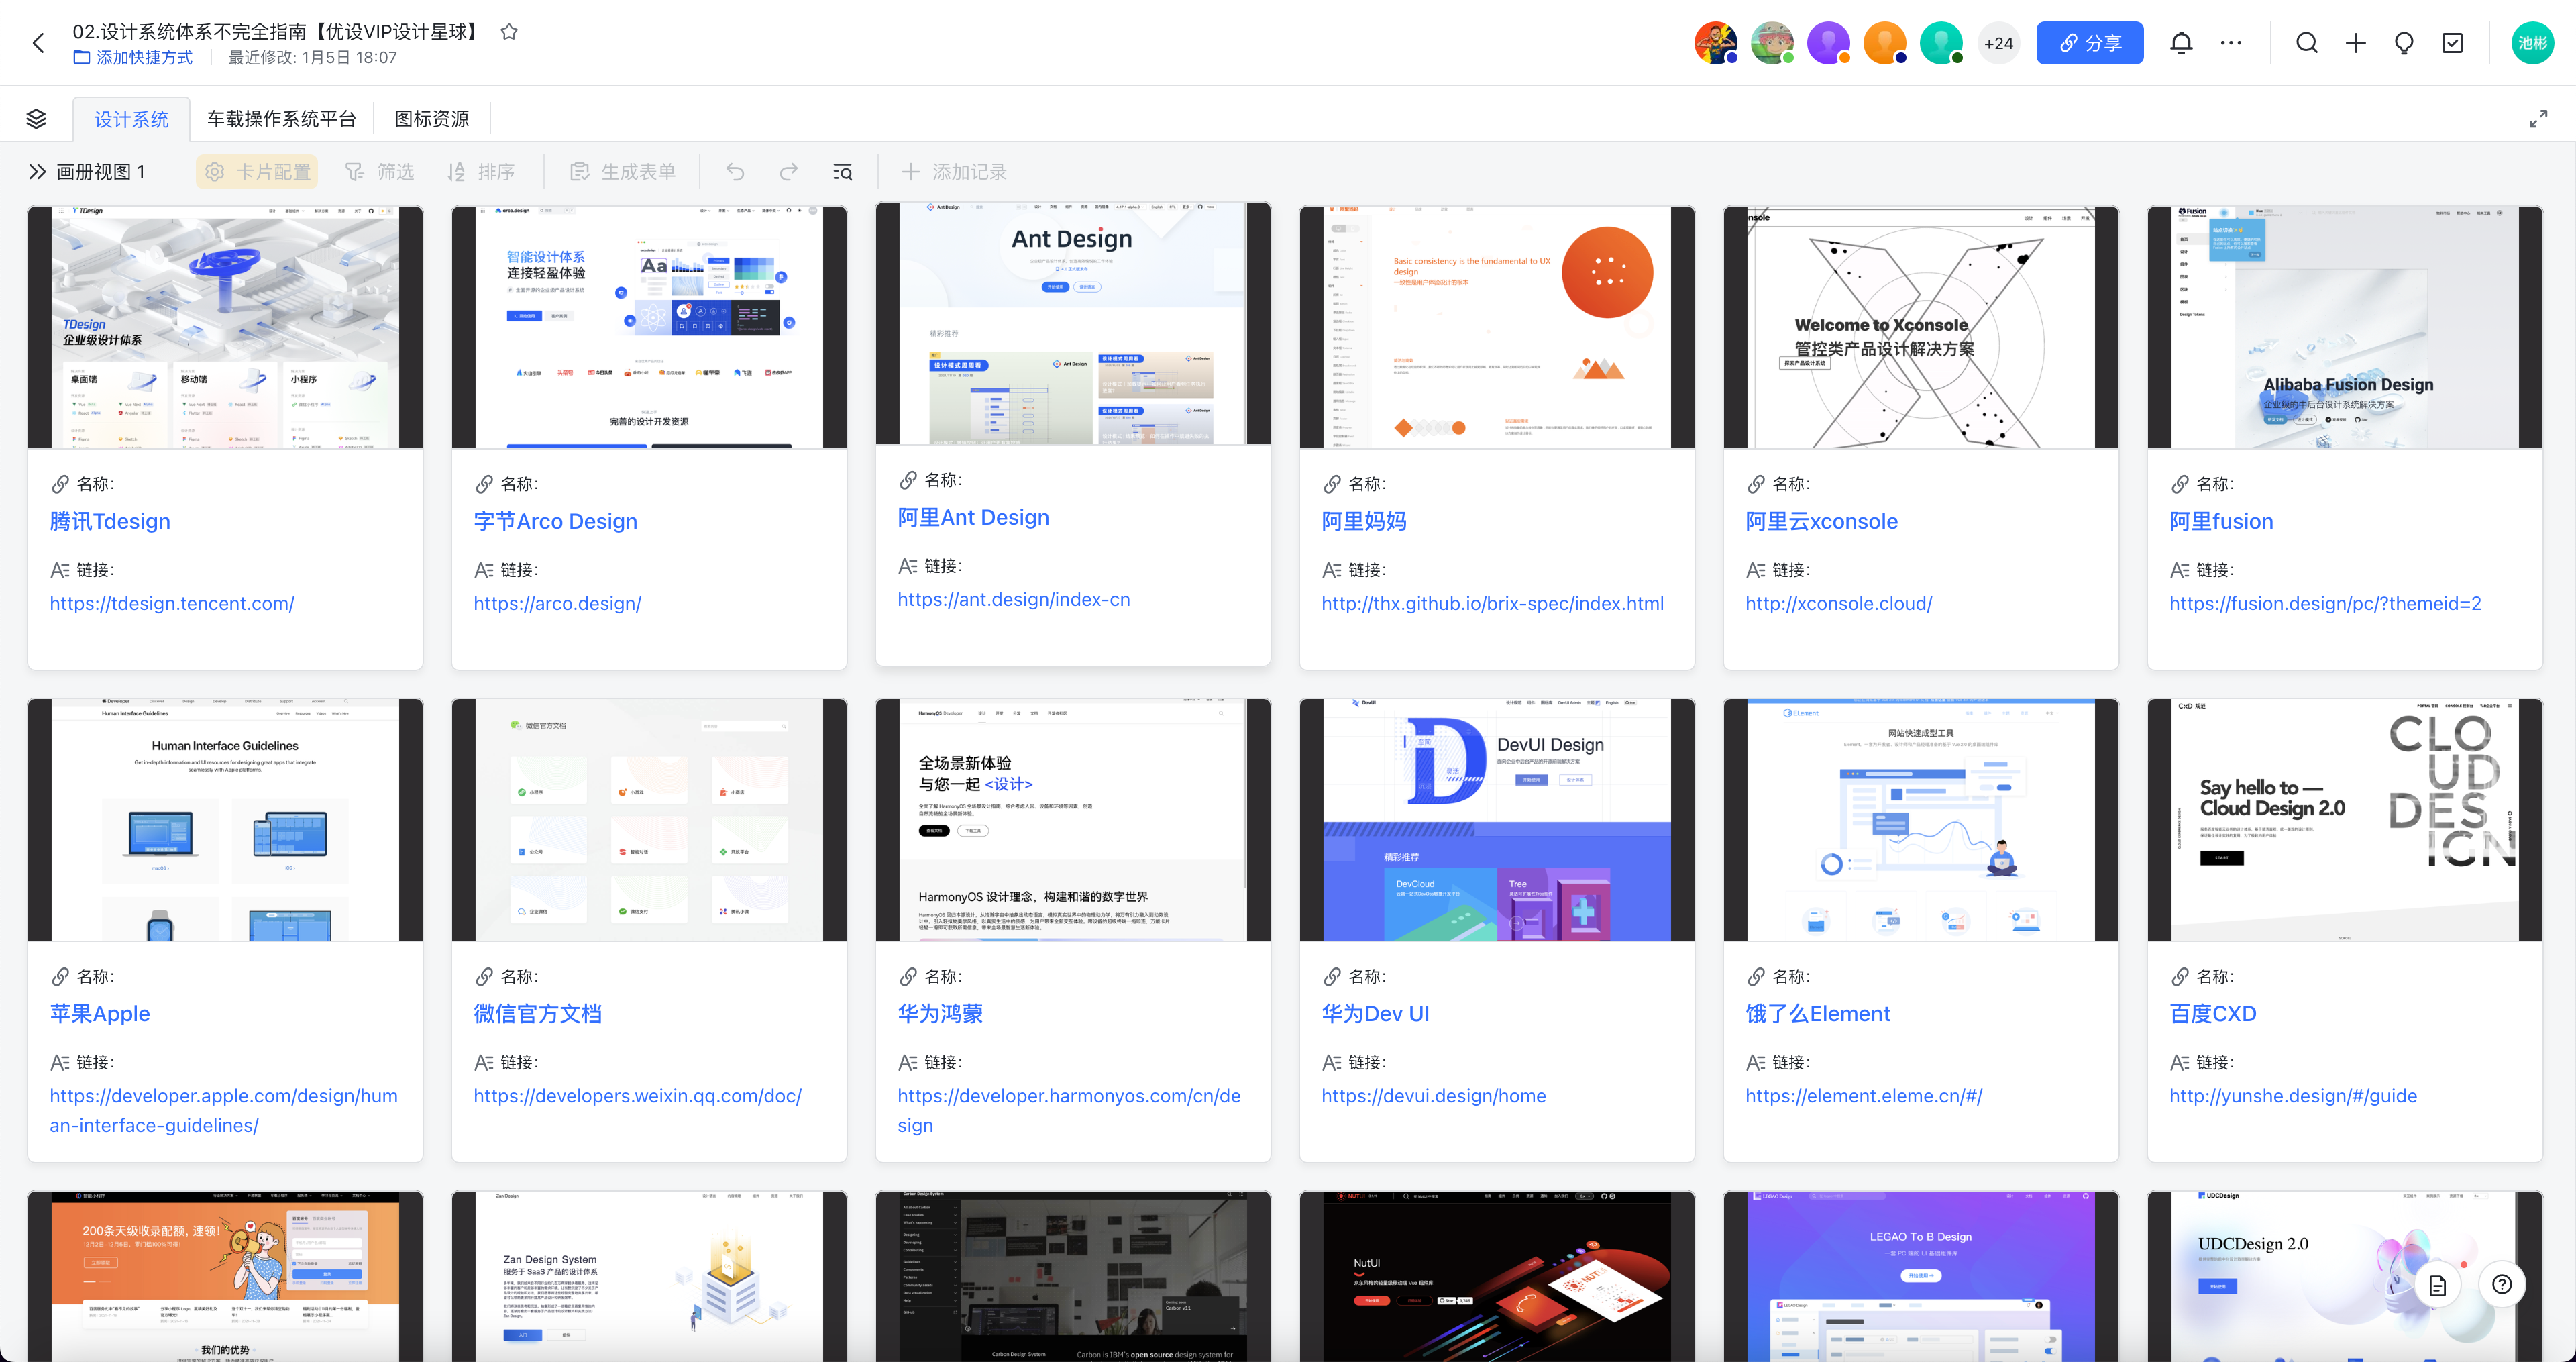Open the https://tdesign.tencent.com/ link

(x=172, y=603)
